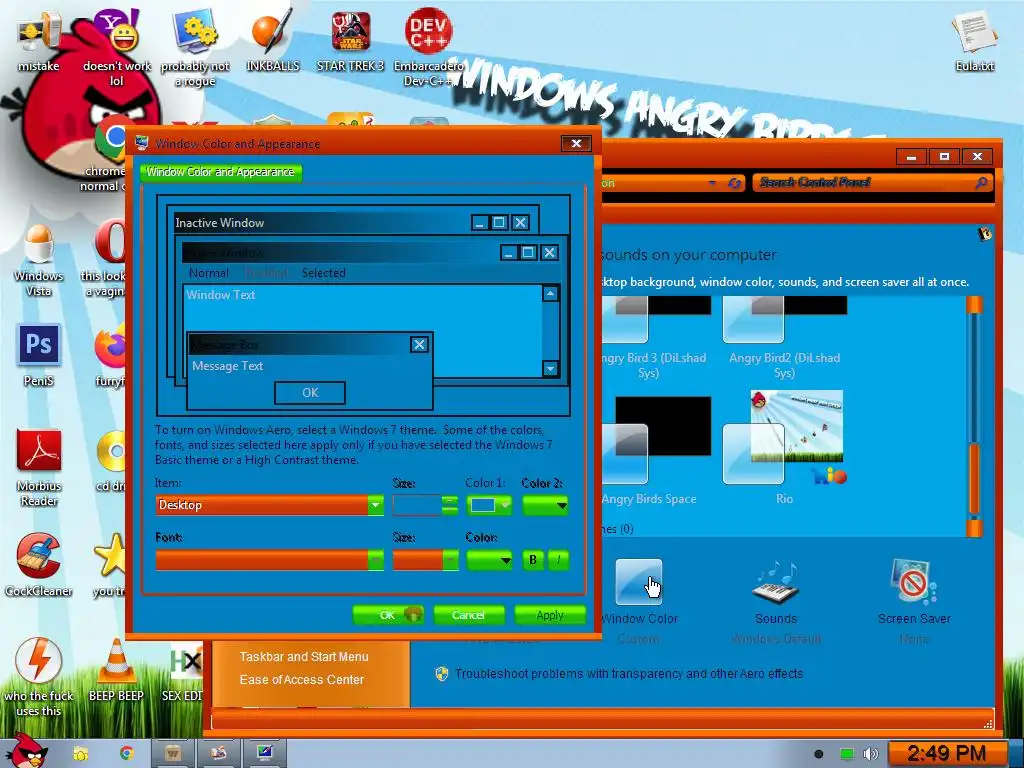The height and width of the screenshot is (768, 1024).
Task: Open the Photoshop Ps desktop icon
Action: point(39,353)
